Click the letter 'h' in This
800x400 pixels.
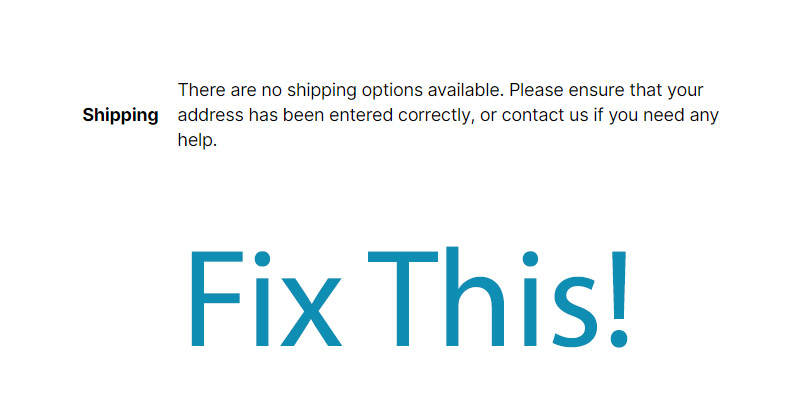[x=475, y=297]
